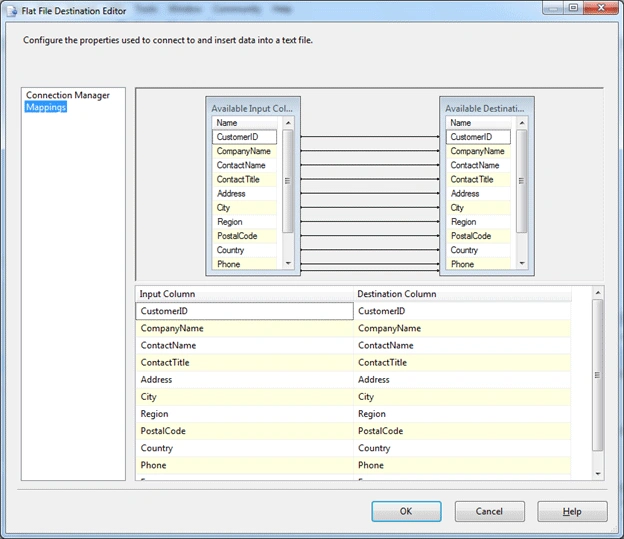
Task: Click CustomerID in Destination Column grid
Action: click(462, 311)
